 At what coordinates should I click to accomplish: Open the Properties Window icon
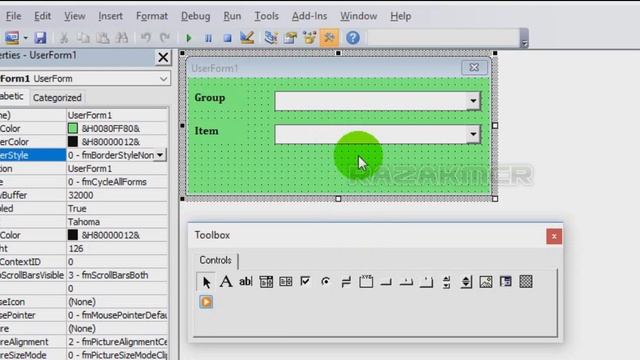290,38
